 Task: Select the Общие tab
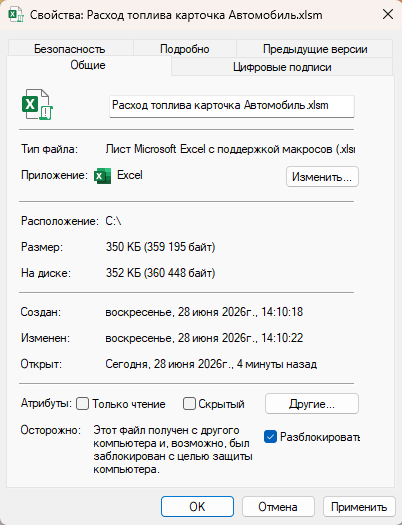pos(88,65)
